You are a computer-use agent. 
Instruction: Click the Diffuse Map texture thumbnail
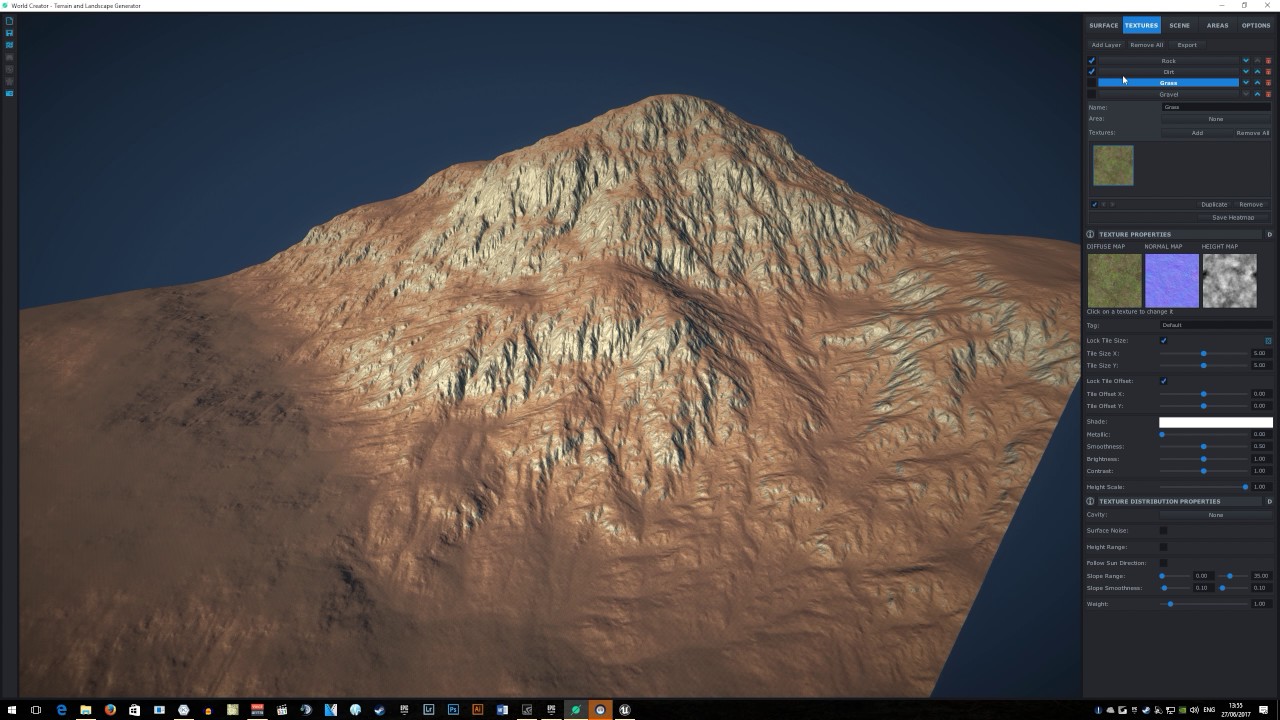coord(1114,280)
